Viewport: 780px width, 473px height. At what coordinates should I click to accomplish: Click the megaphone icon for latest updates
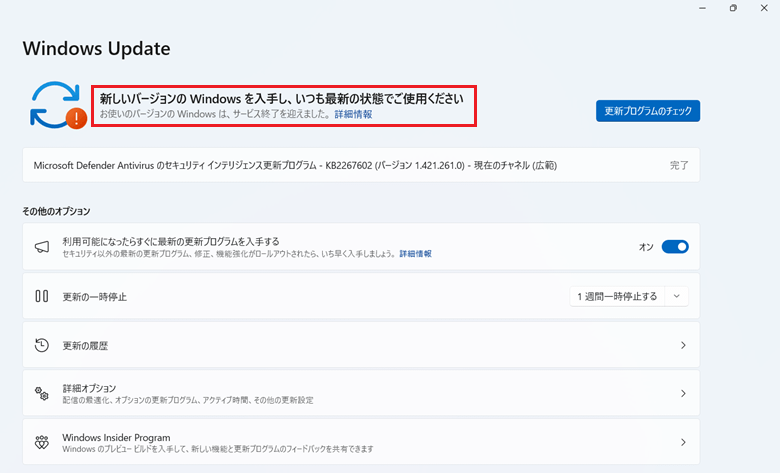pyautogui.click(x=42, y=247)
